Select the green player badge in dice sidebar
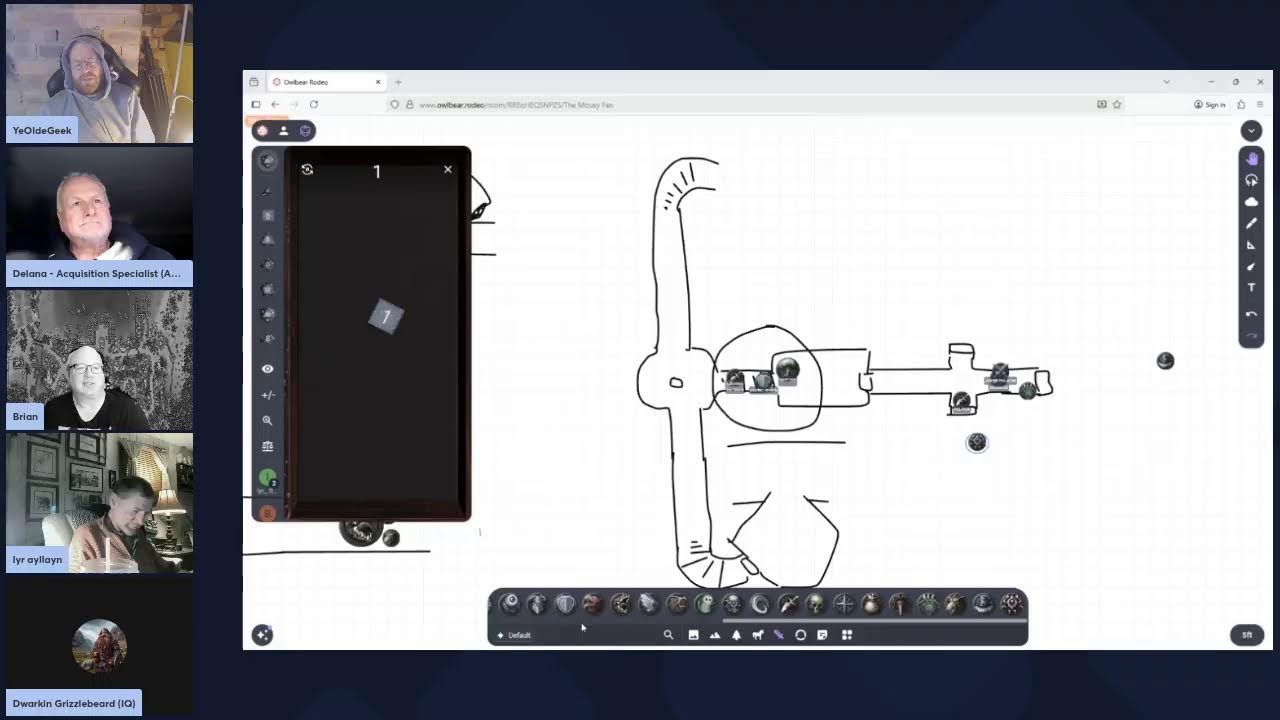The height and width of the screenshot is (720, 1280). click(267, 479)
